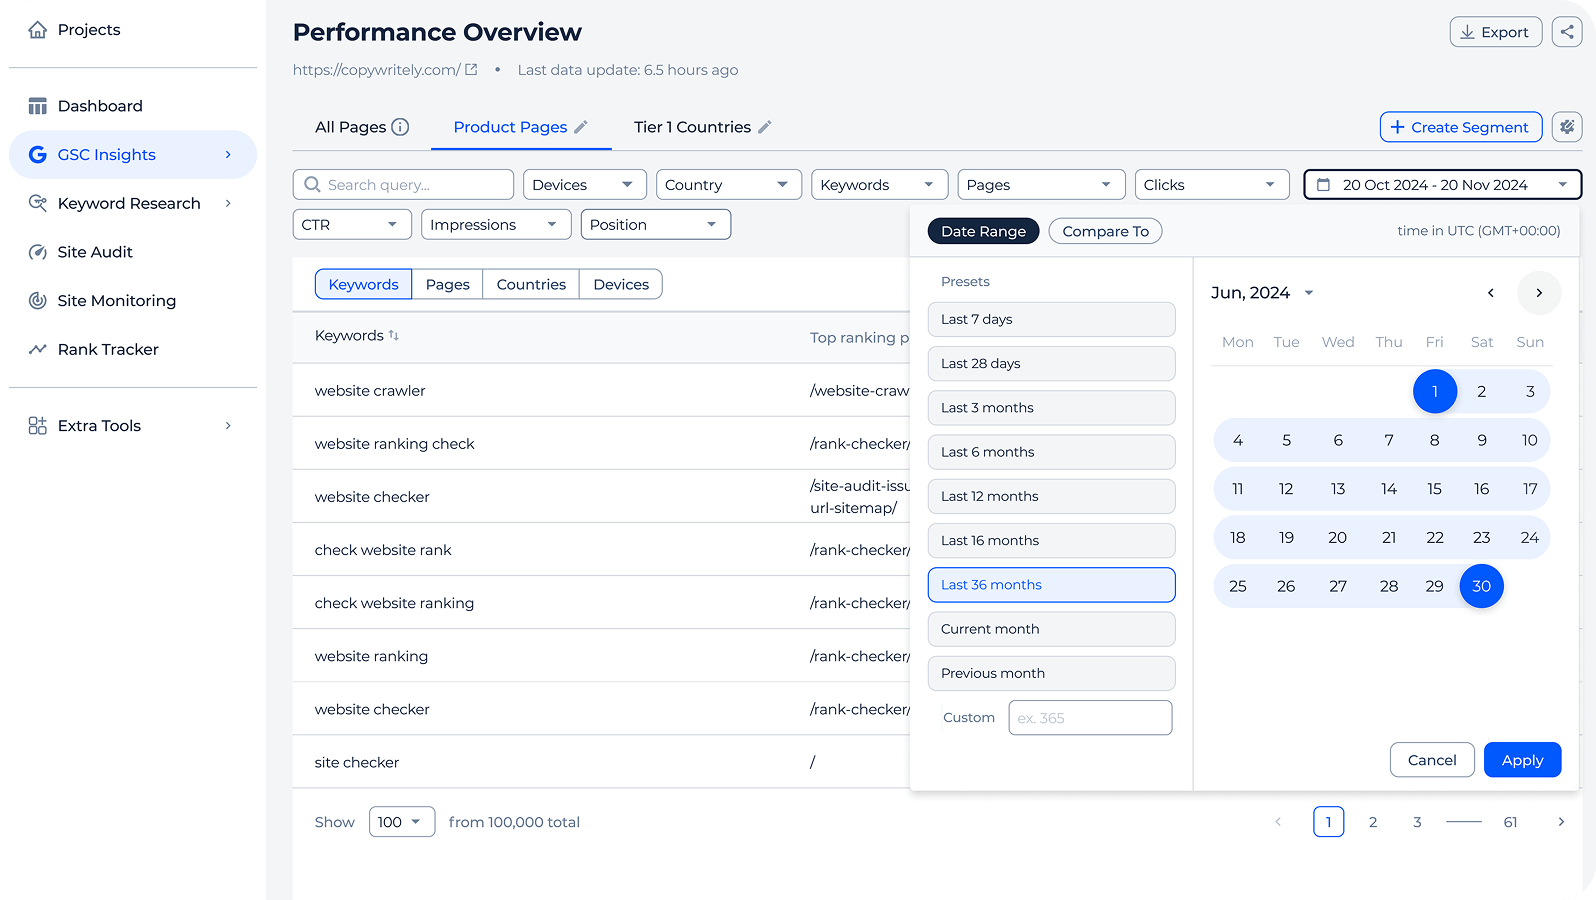Click the Site Audit gauge icon
1596x900 pixels.
(38, 252)
